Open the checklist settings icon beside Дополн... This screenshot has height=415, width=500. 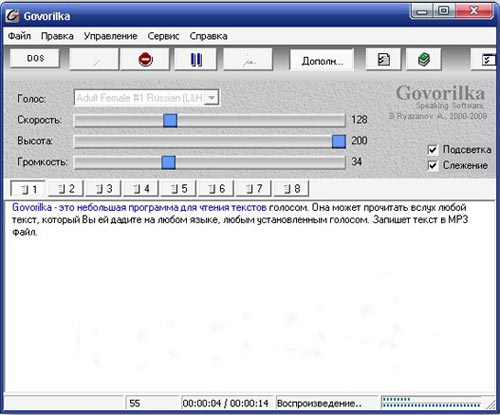tap(383, 60)
